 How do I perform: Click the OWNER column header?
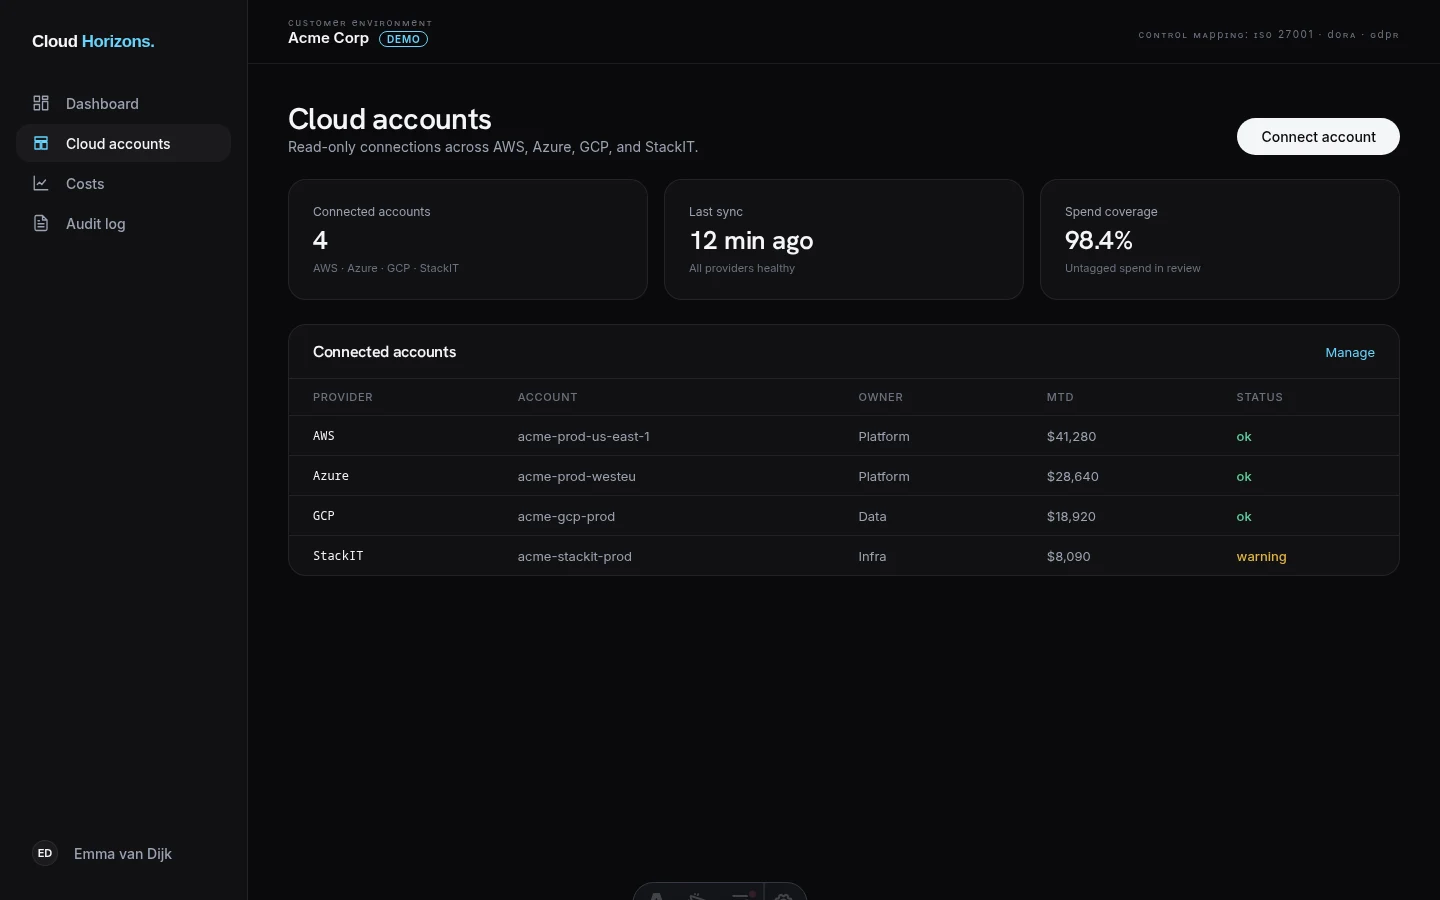880,397
